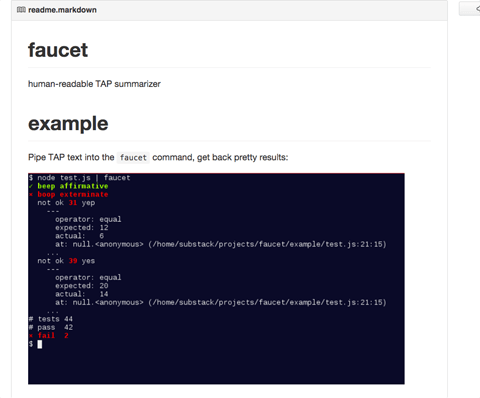Click the inline 'faucet' code snippet
The height and width of the screenshot is (398, 480).
[133, 158]
